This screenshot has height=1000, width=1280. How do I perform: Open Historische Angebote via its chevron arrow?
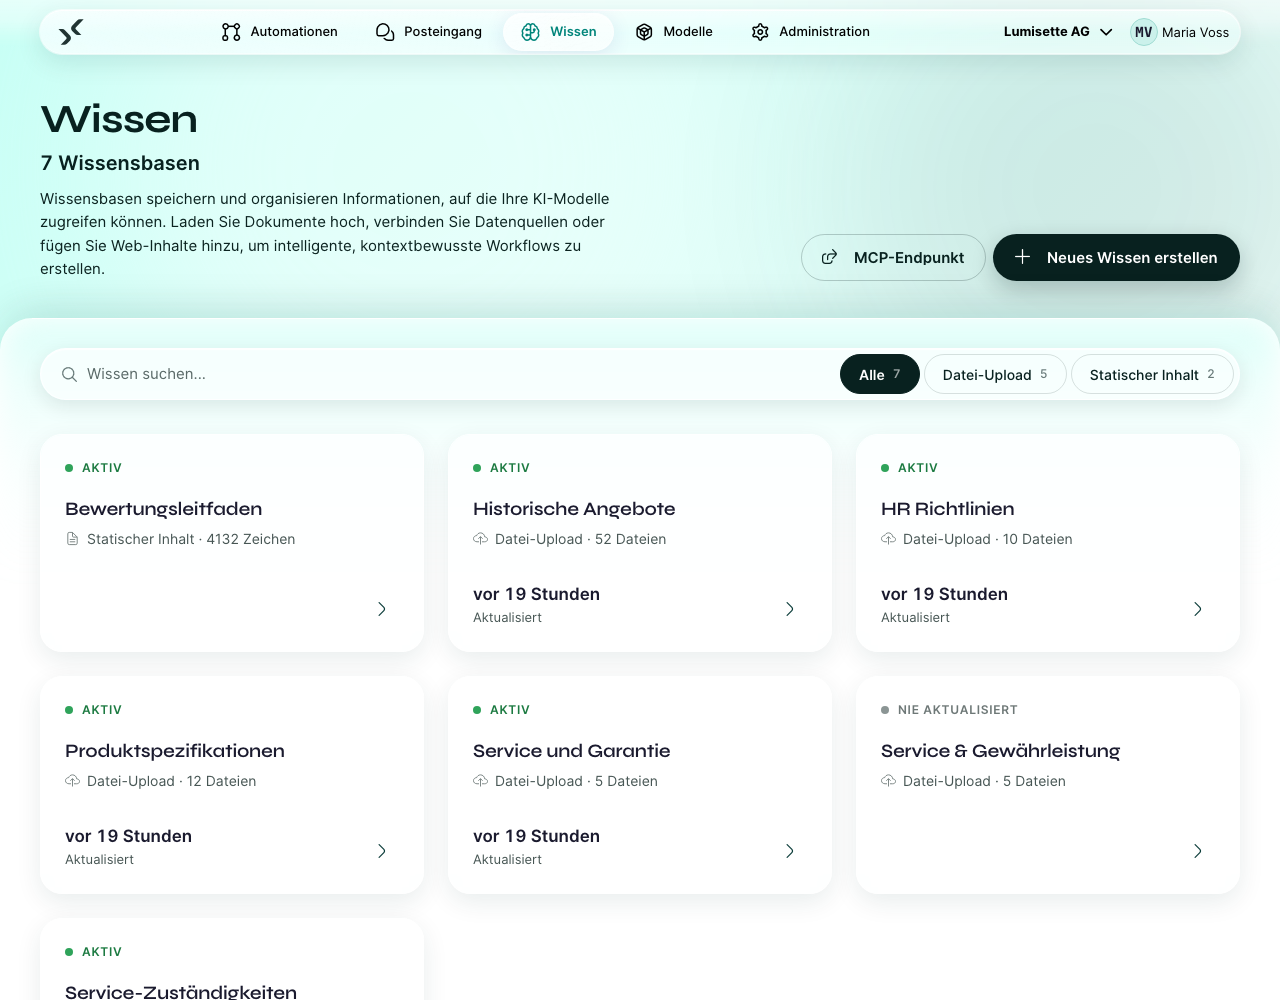click(x=790, y=609)
